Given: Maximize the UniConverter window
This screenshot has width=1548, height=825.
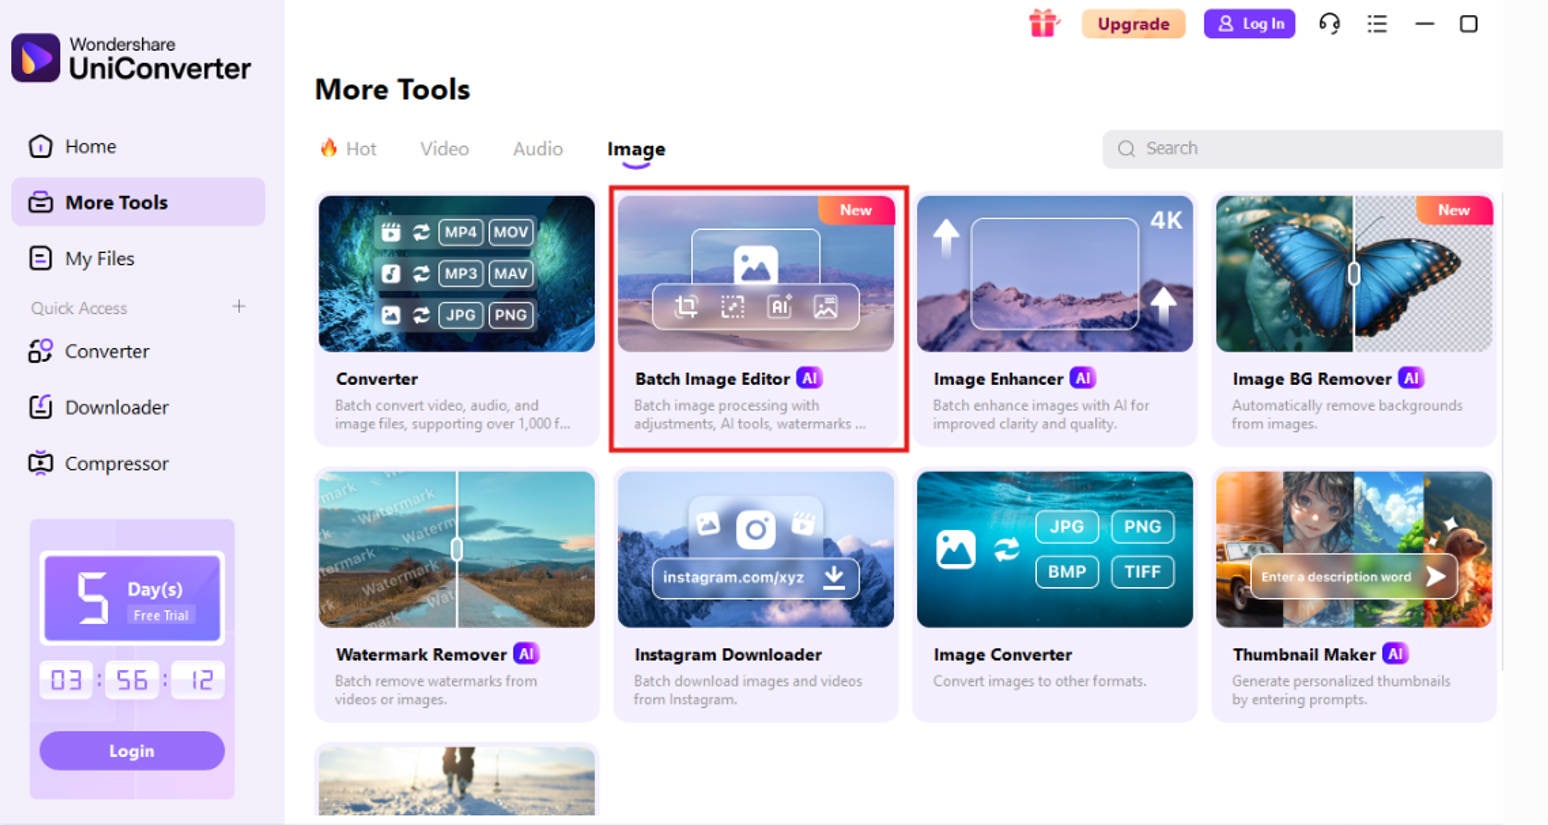Looking at the screenshot, I should click(1468, 23).
